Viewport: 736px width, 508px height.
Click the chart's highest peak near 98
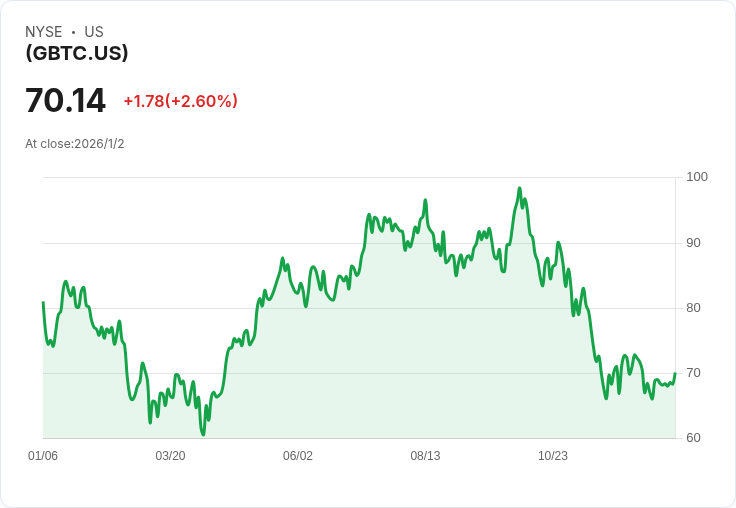pyautogui.click(x=519, y=188)
